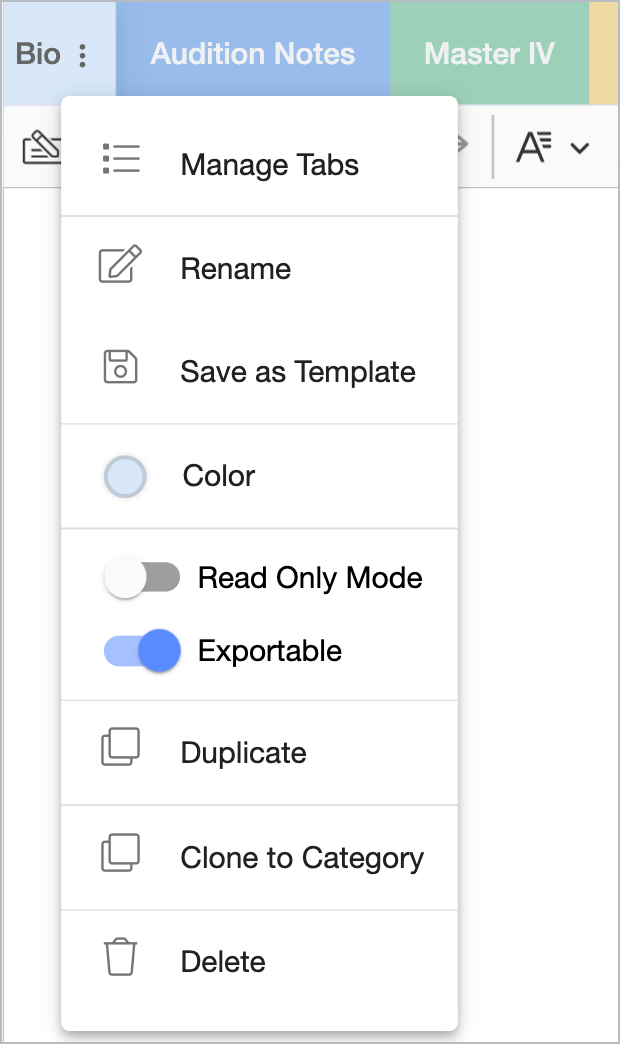
Task: Open the Master IV tab
Action: 489,54
